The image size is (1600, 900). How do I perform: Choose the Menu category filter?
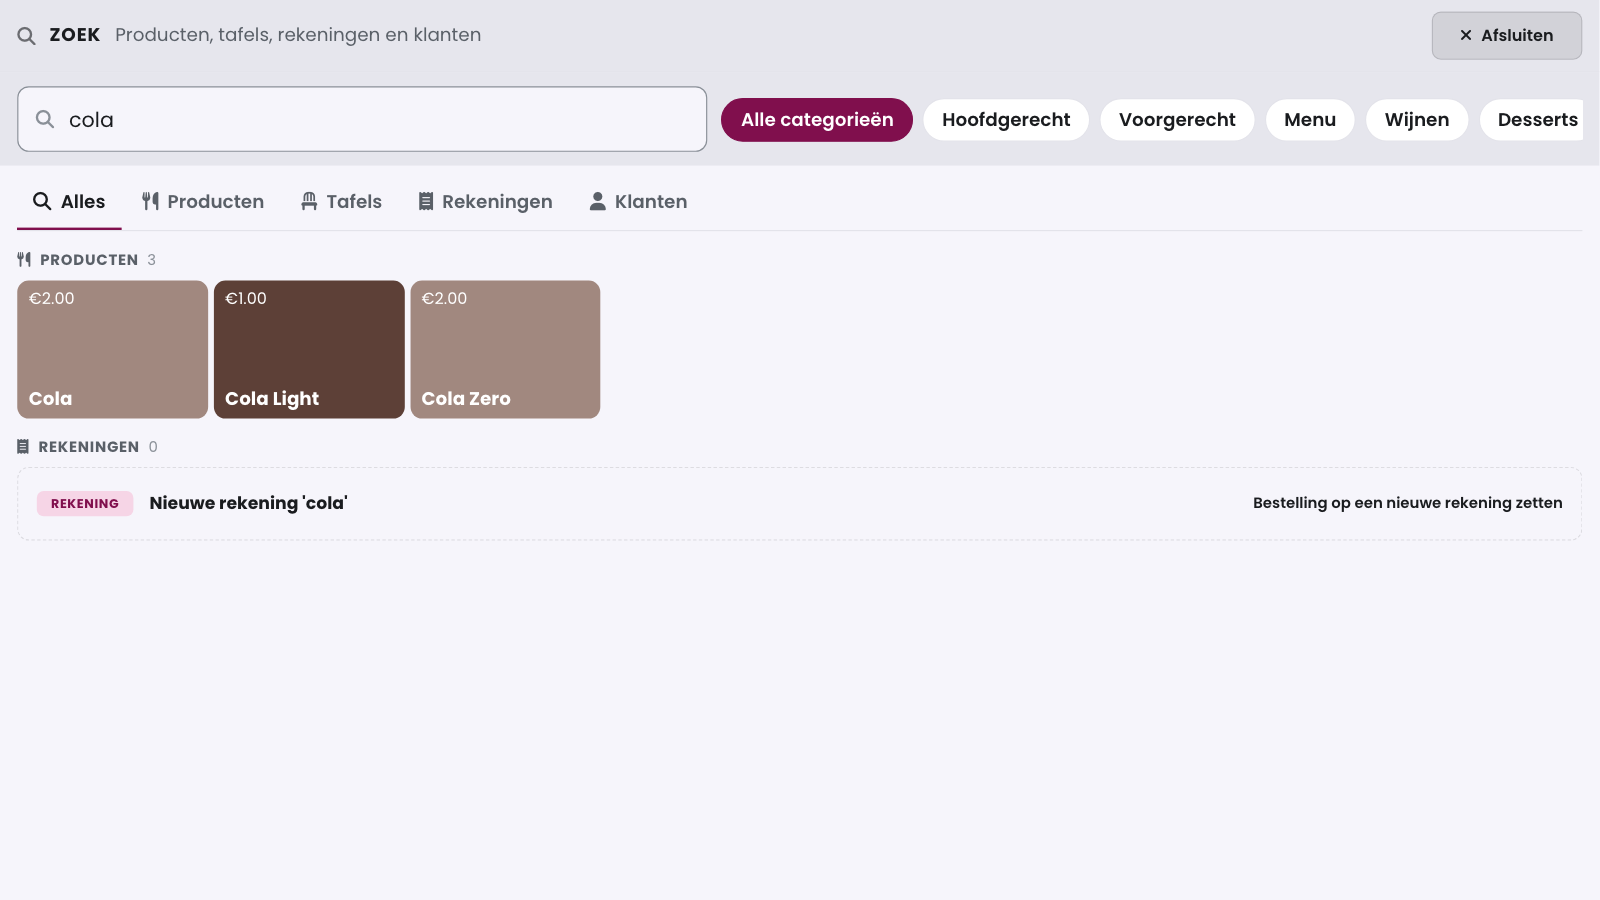[1310, 120]
